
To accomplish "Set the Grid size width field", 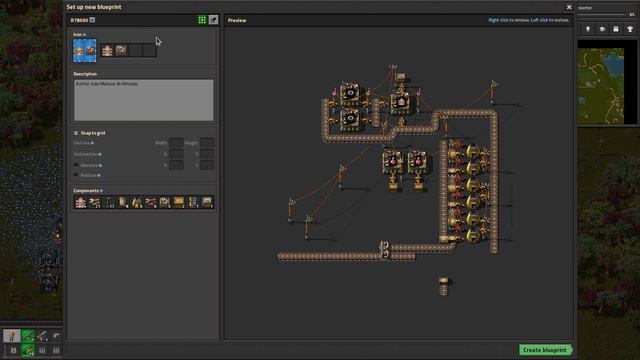I will [176, 143].
